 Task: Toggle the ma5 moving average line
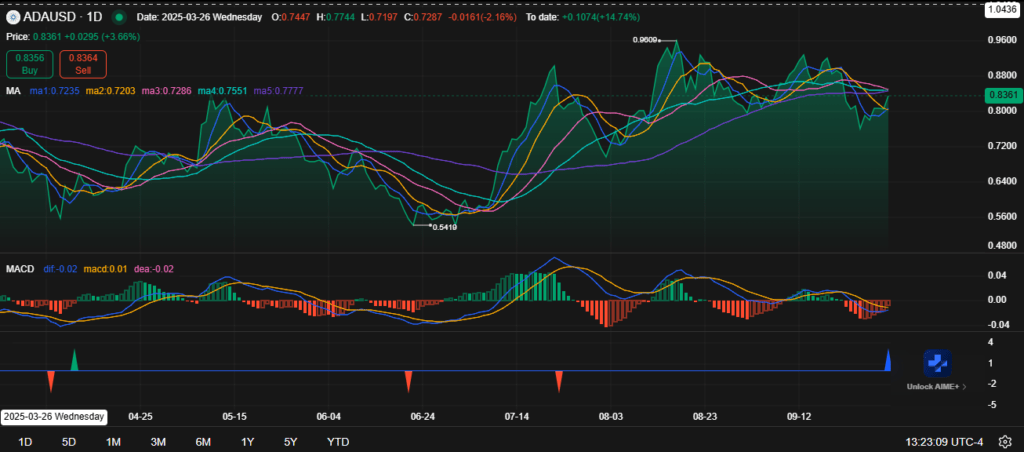276,91
